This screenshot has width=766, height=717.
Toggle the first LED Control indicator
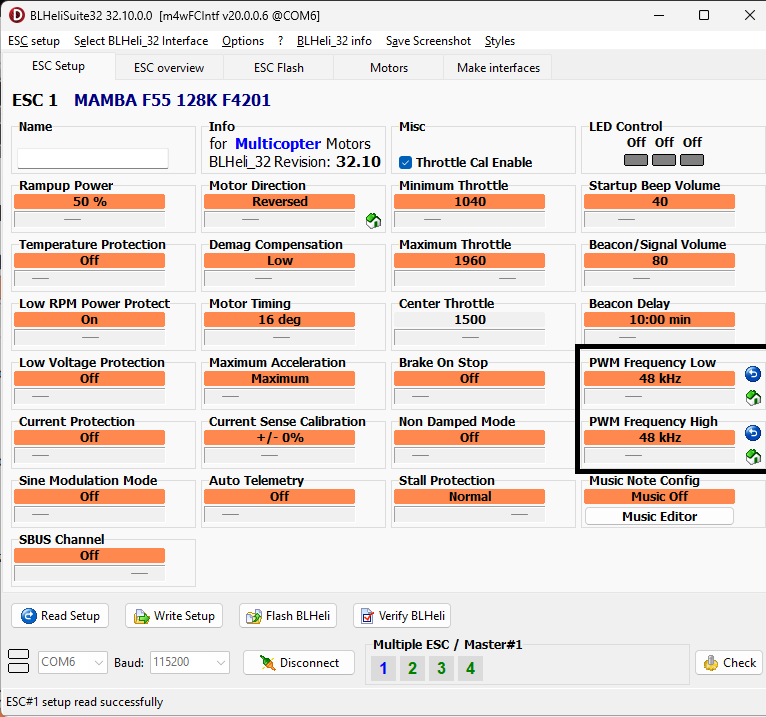pos(636,160)
